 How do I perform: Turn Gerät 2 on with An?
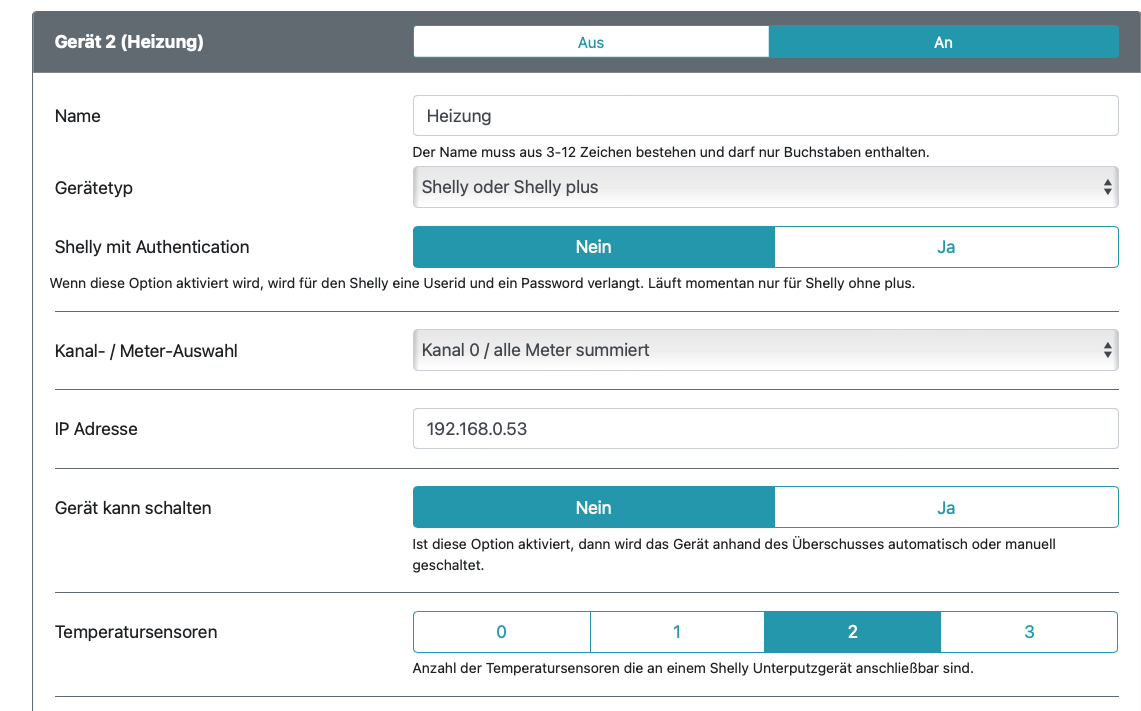coord(943,42)
